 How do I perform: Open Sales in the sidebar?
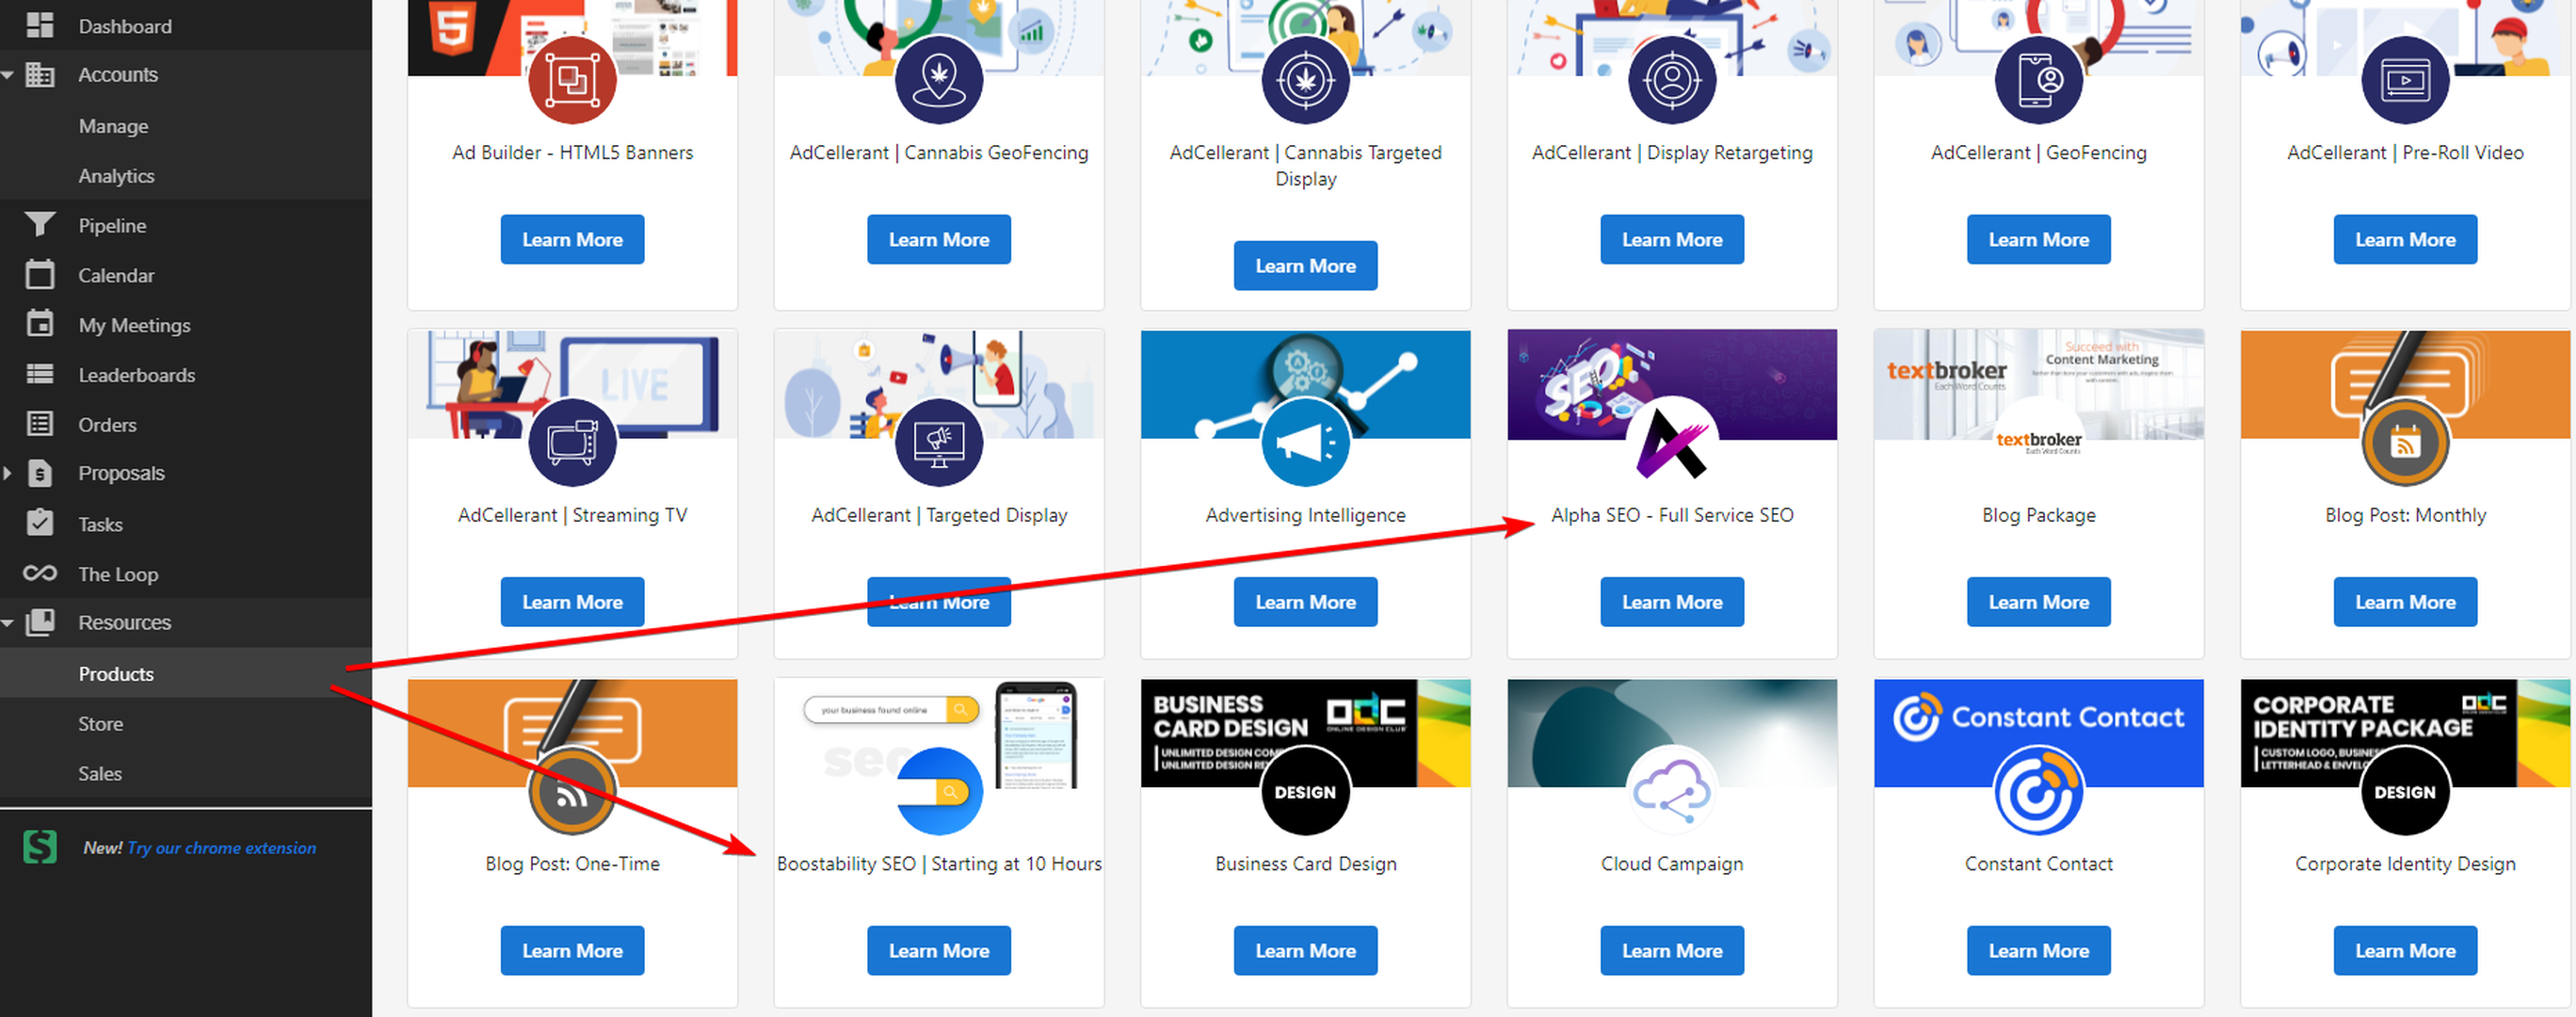(100, 773)
